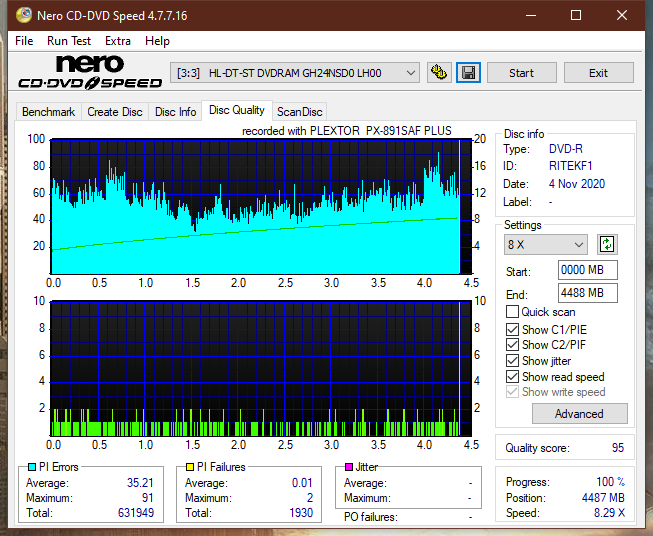Click the Start button
653x536 pixels.
click(x=521, y=73)
